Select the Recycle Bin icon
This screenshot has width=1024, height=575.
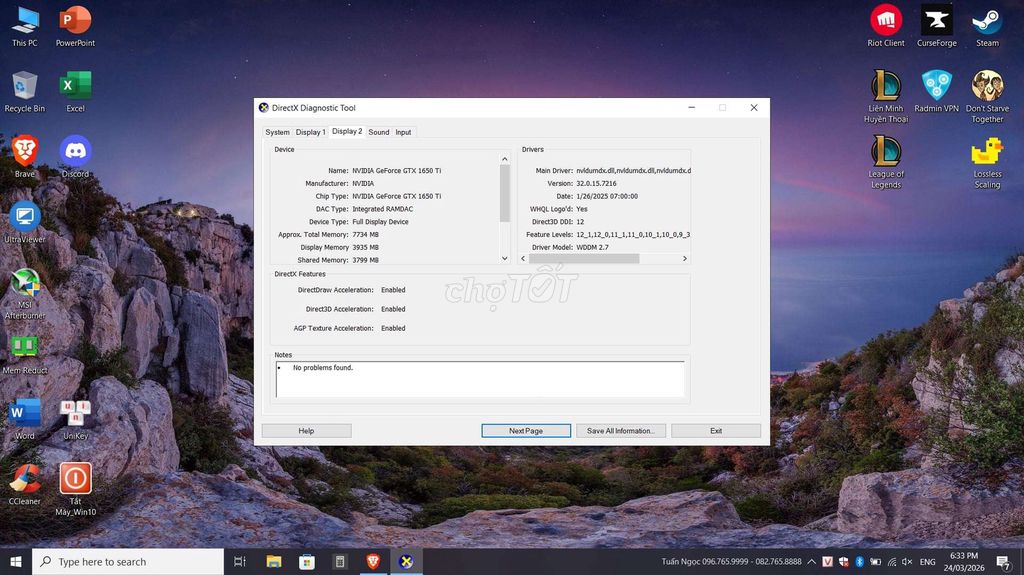pyautogui.click(x=25, y=92)
